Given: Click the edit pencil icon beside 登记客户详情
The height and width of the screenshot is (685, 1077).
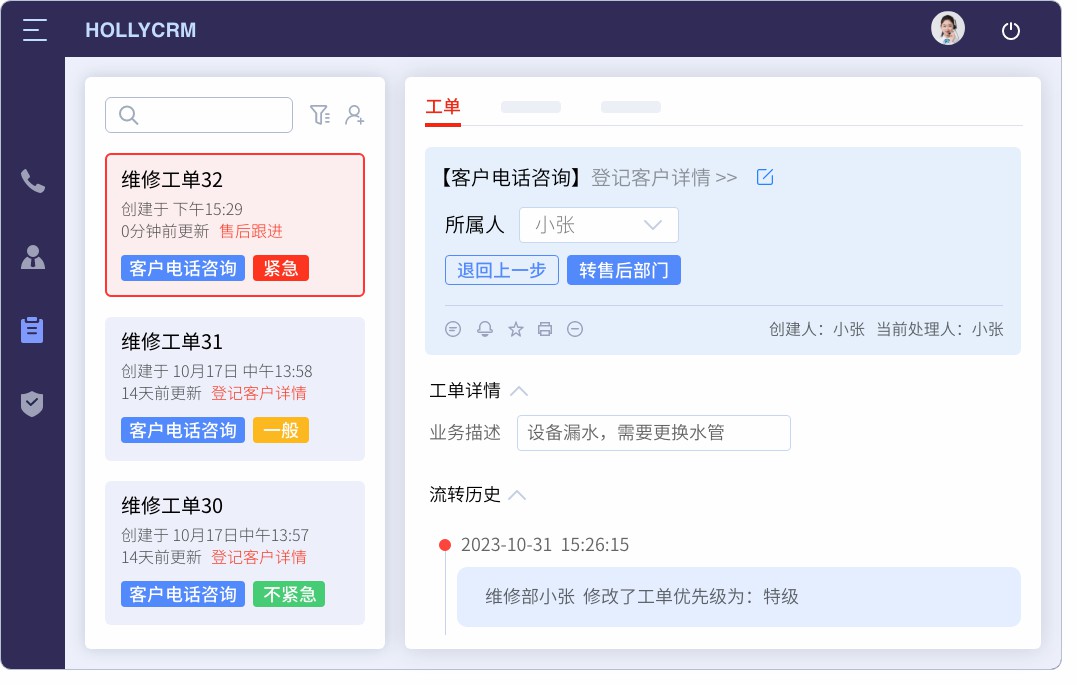Looking at the screenshot, I should click(x=765, y=177).
